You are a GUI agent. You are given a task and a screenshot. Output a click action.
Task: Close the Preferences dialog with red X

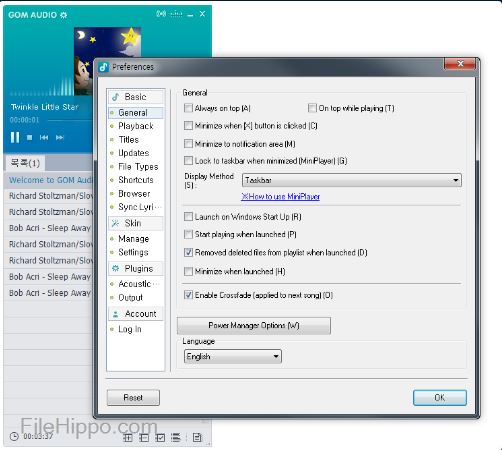coord(460,63)
